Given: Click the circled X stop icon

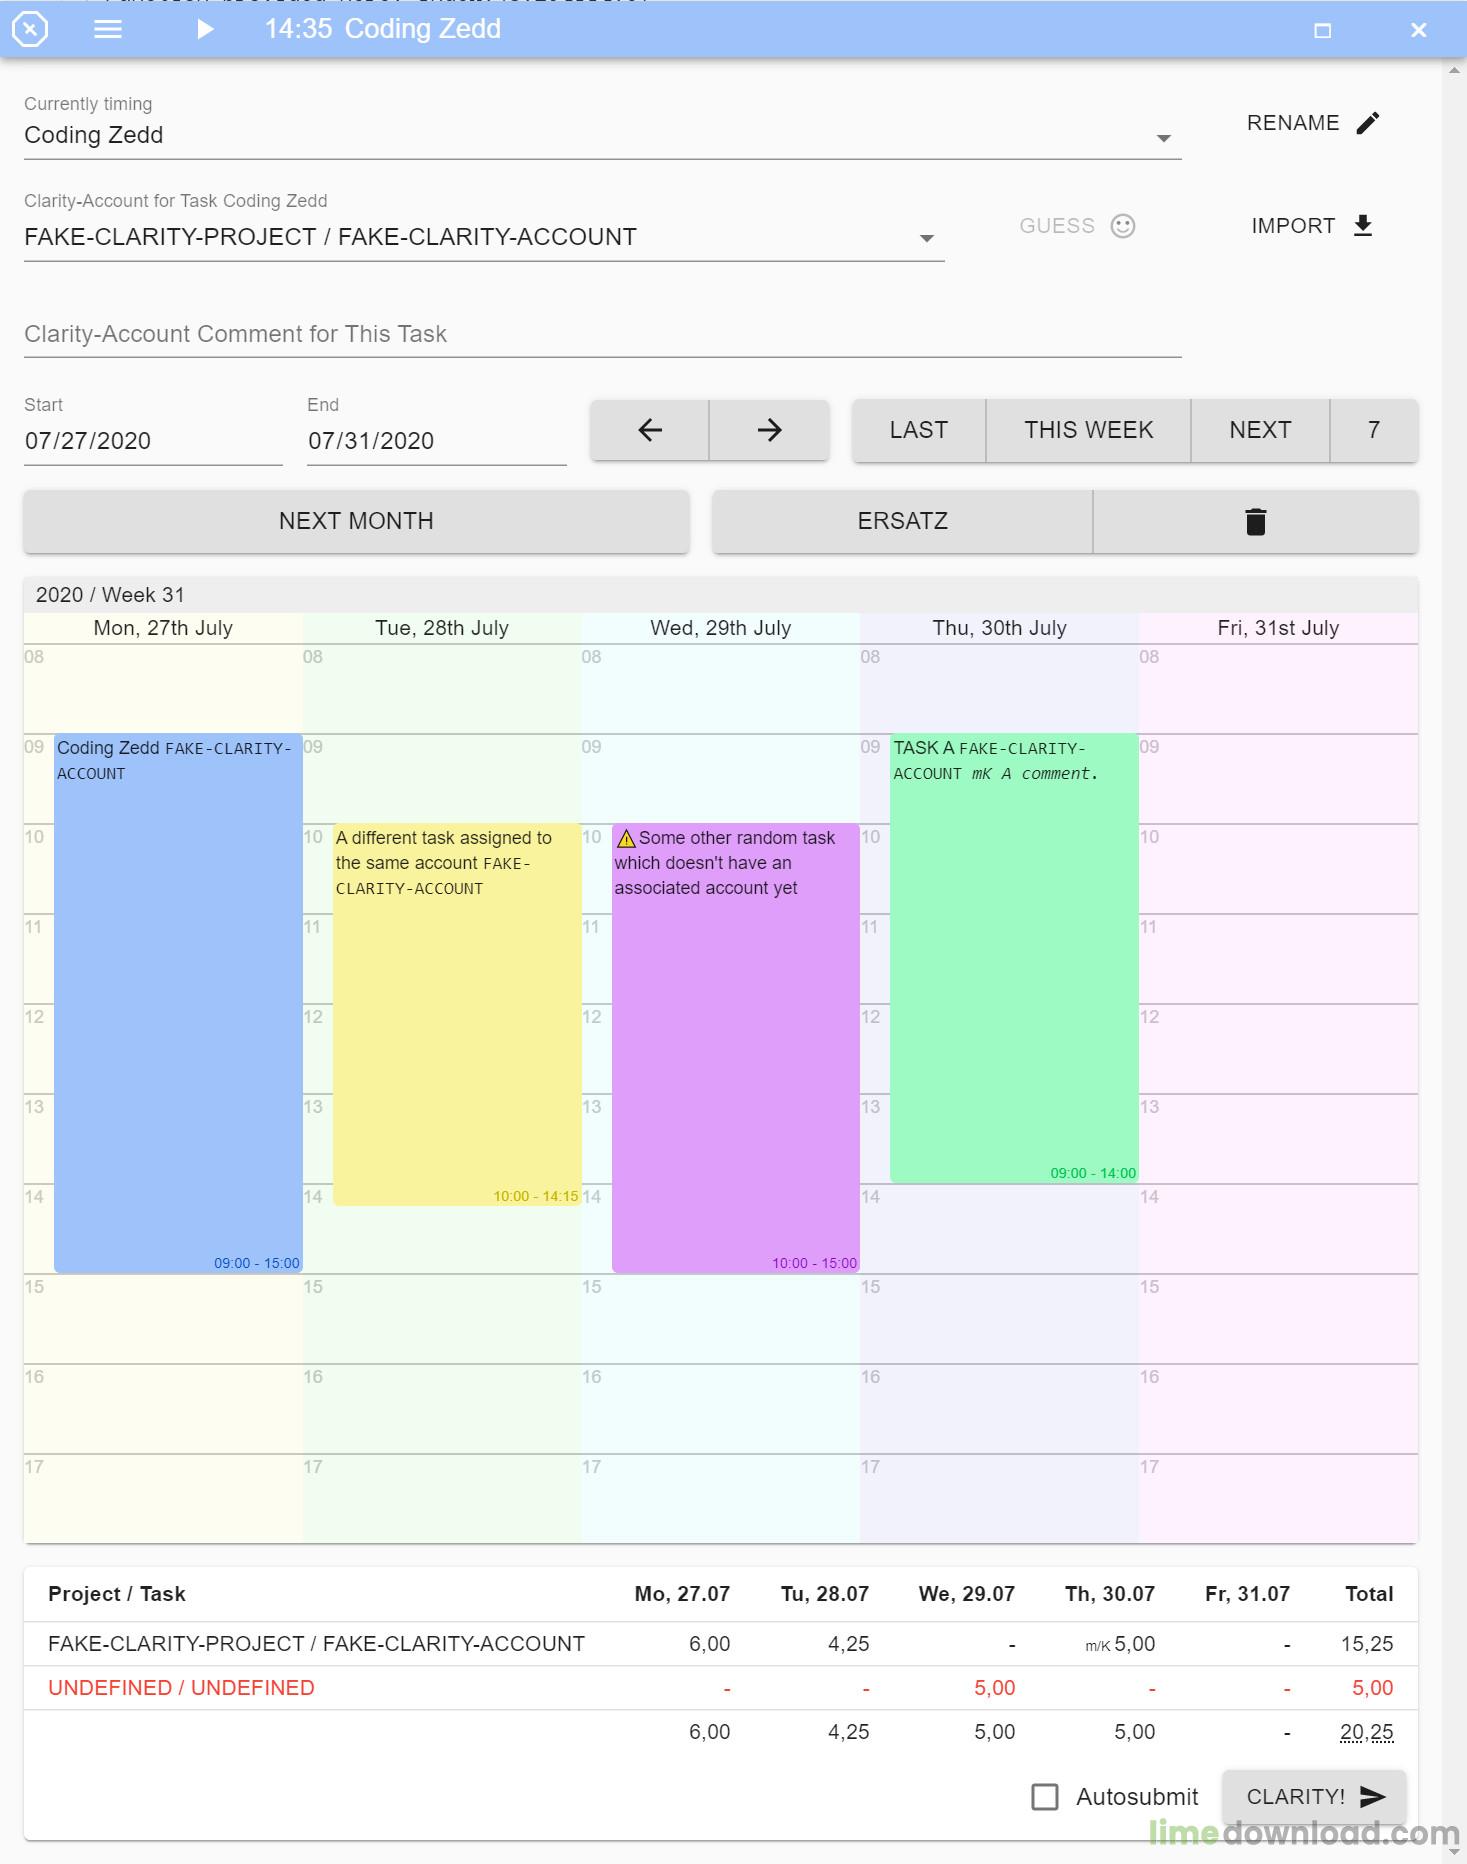Looking at the screenshot, I should coord(30,29).
